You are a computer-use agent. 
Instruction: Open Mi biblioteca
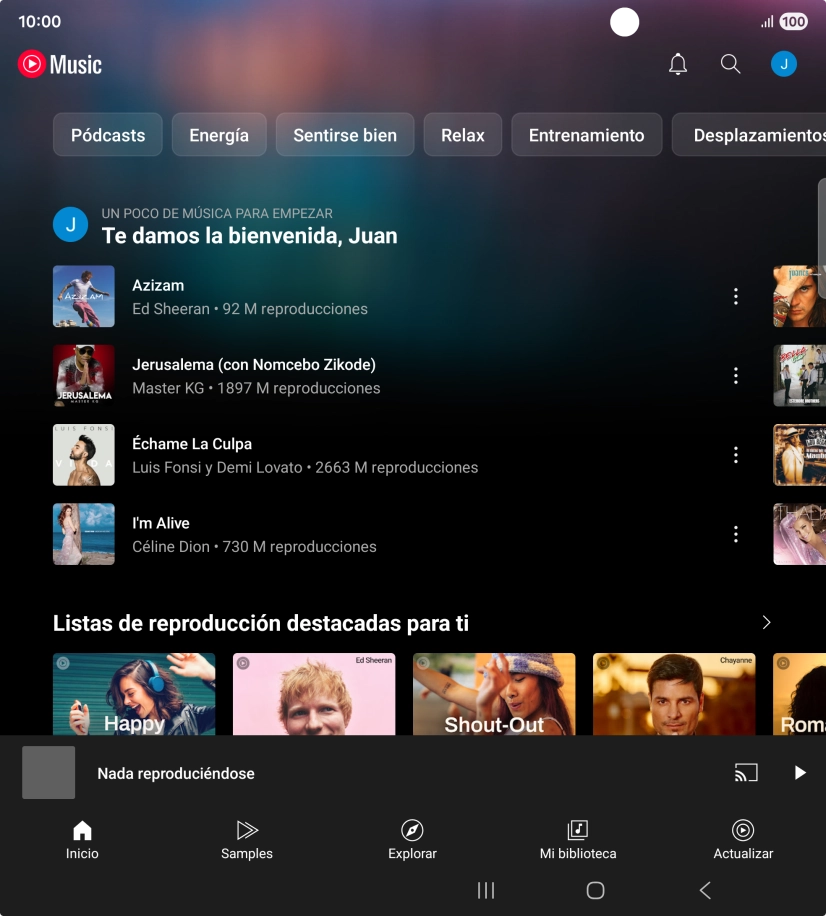coord(578,840)
